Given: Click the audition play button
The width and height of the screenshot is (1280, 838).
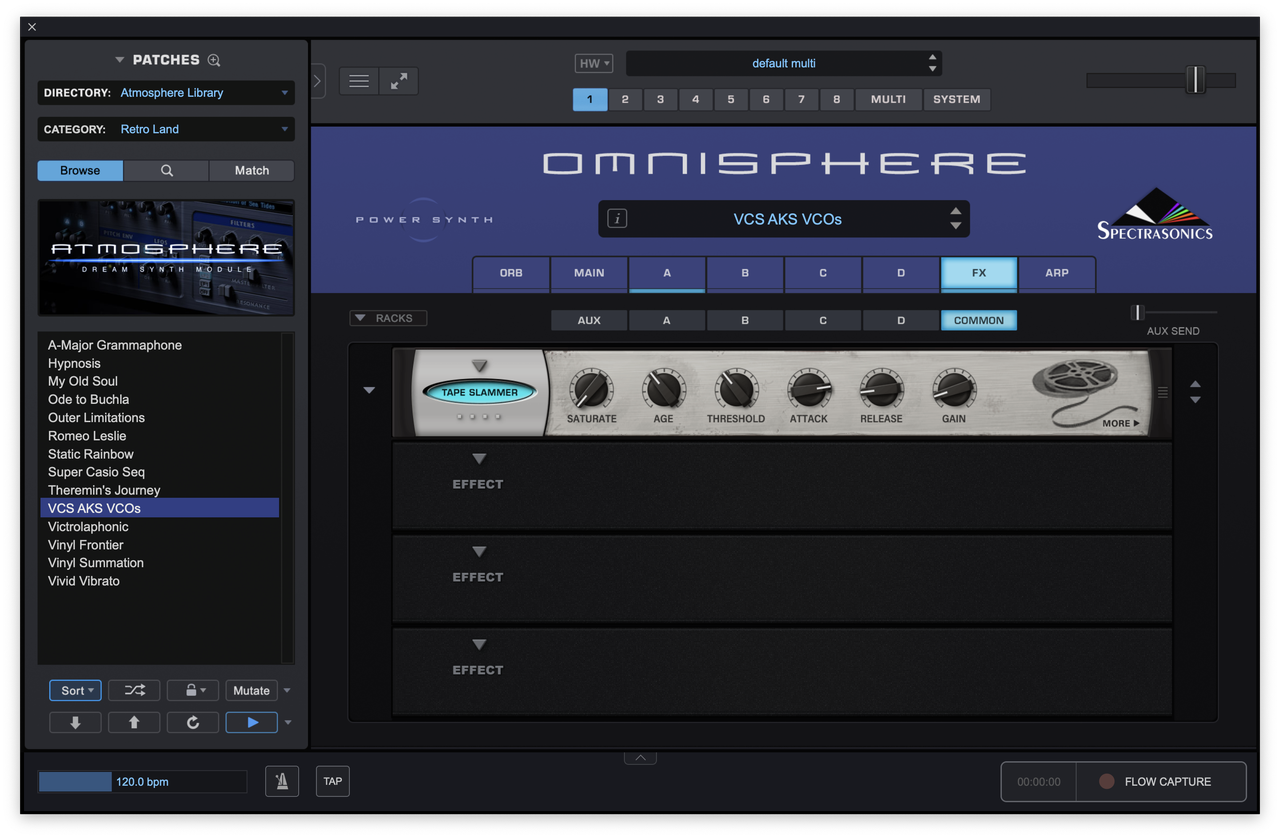Looking at the screenshot, I should (x=252, y=722).
